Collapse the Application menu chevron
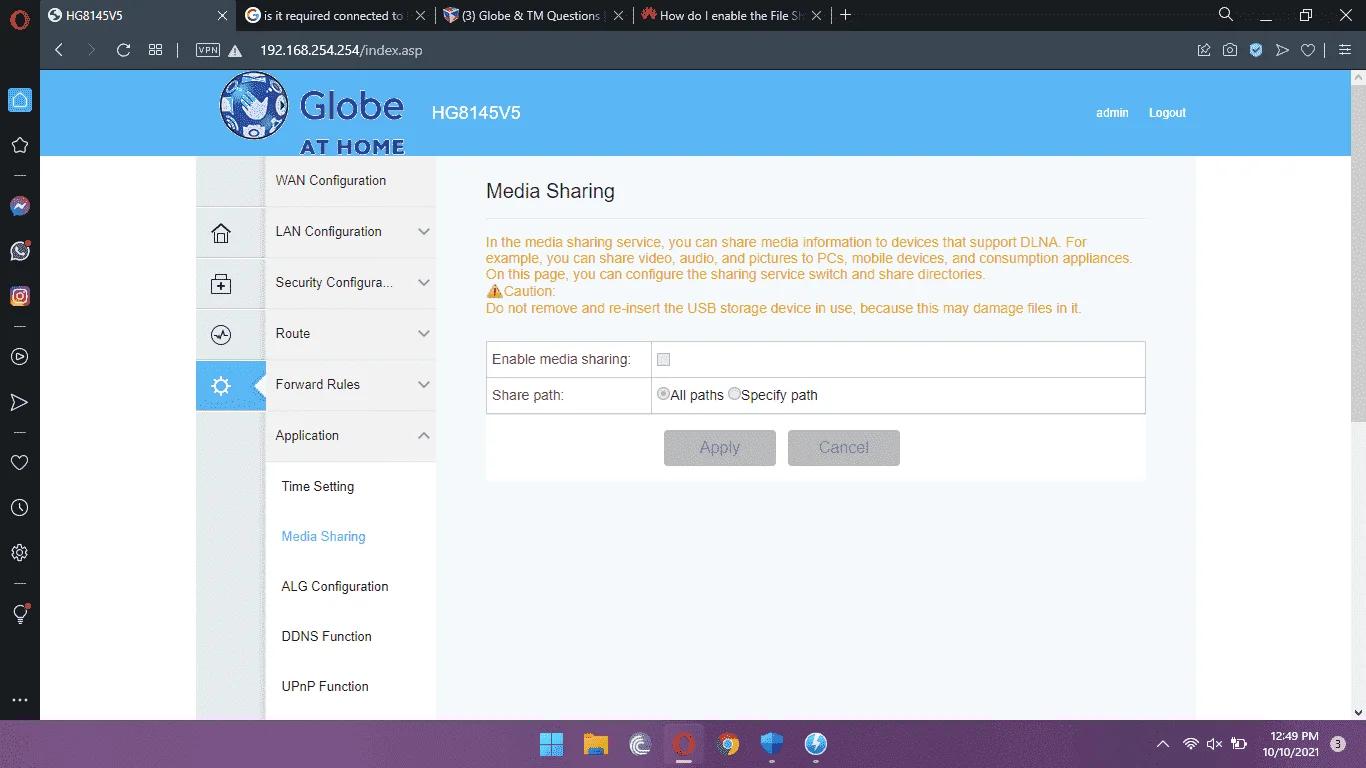 click(424, 436)
